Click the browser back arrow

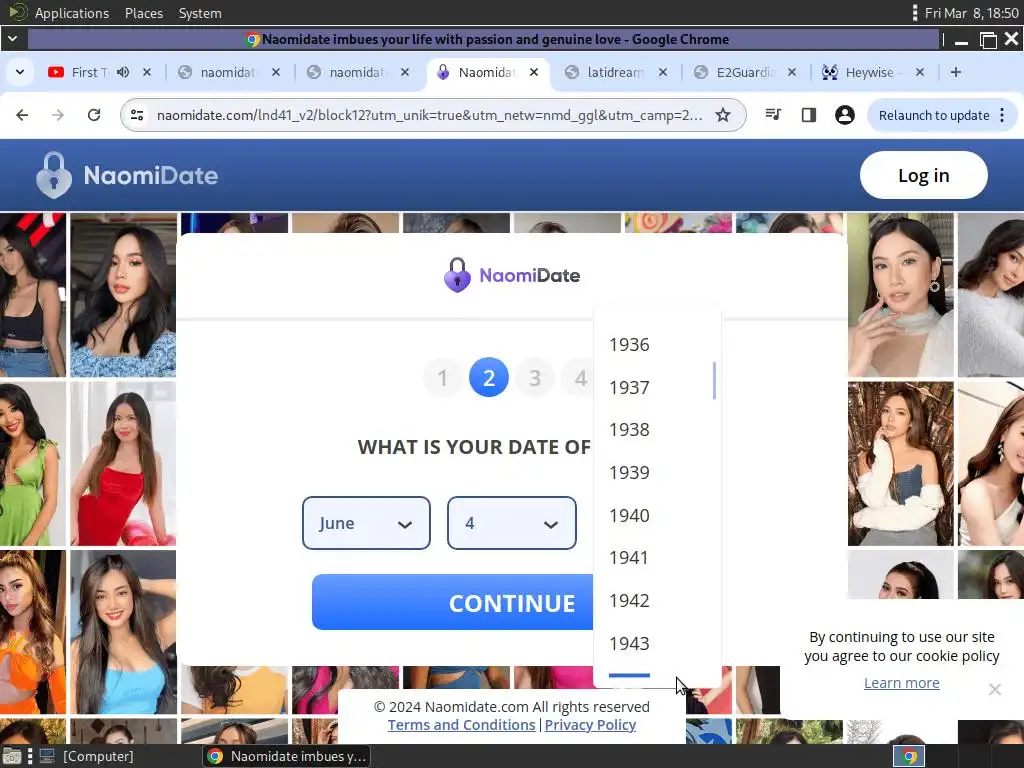pyautogui.click(x=22, y=115)
